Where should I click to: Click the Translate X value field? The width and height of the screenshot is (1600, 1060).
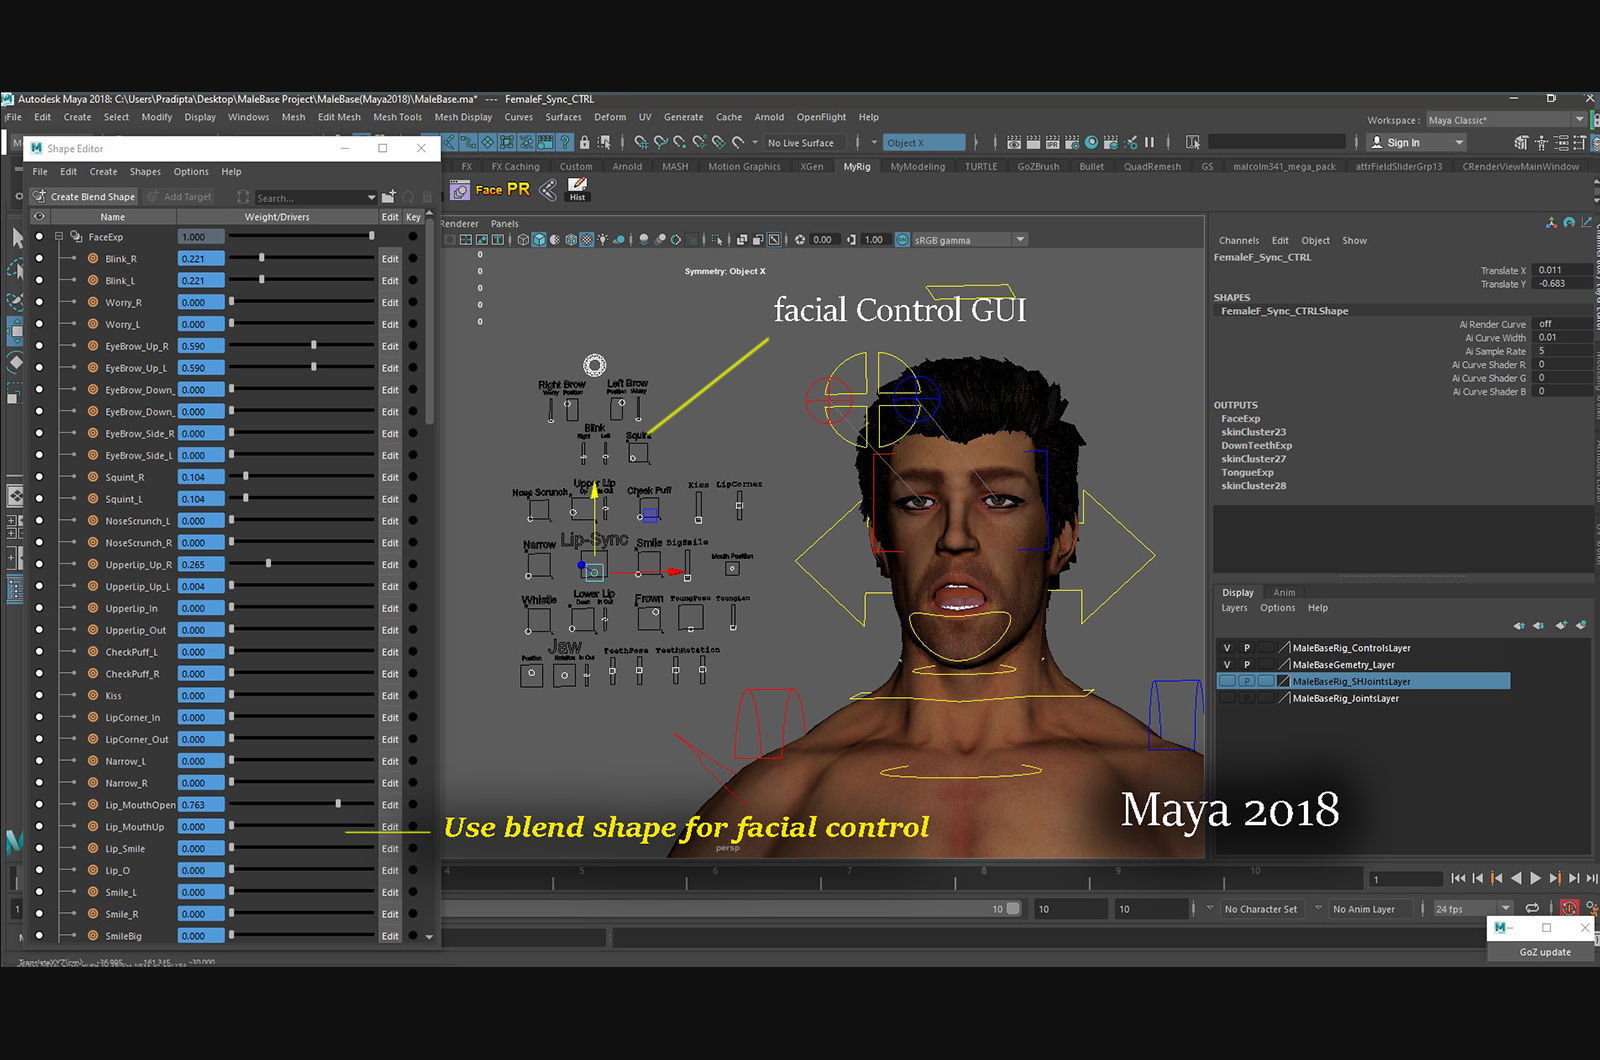[x=1562, y=270]
